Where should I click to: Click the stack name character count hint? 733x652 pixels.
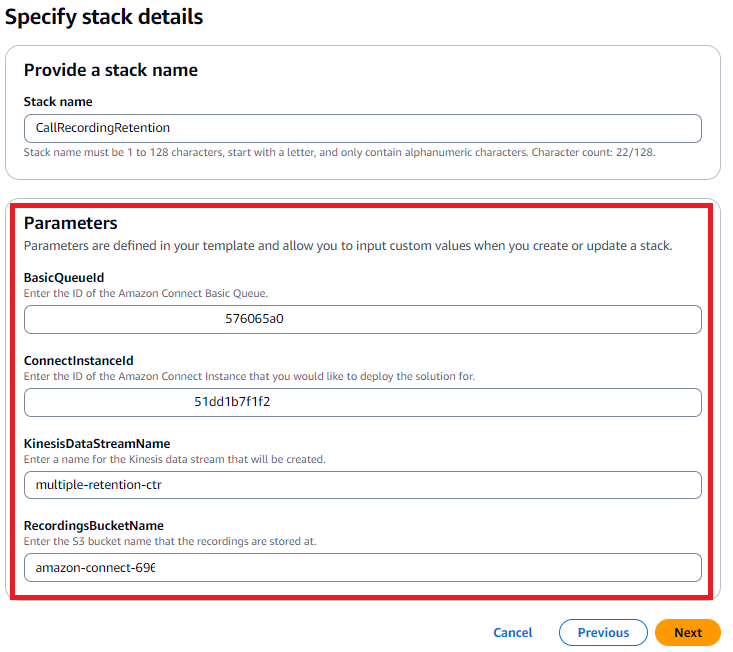[339, 153]
